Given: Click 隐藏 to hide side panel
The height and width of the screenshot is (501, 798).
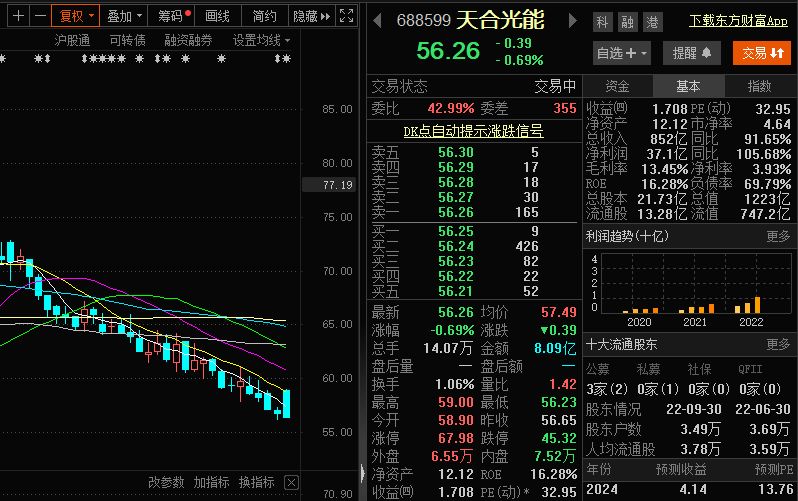Looking at the screenshot, I should [311, 16].
